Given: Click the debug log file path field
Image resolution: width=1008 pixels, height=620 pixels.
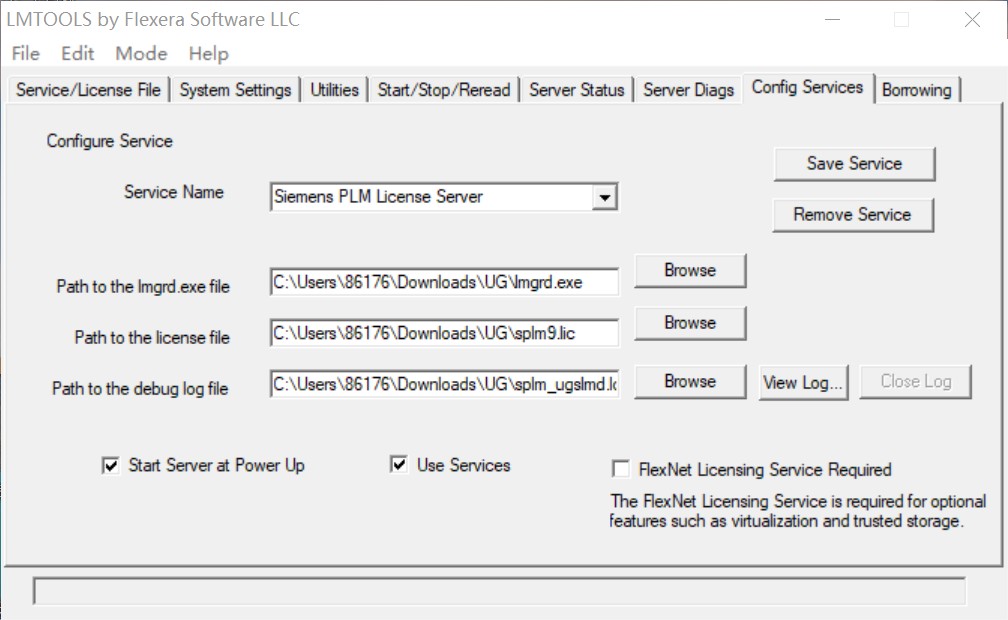Looking at the screenshot, I should [x=444, y=384].
